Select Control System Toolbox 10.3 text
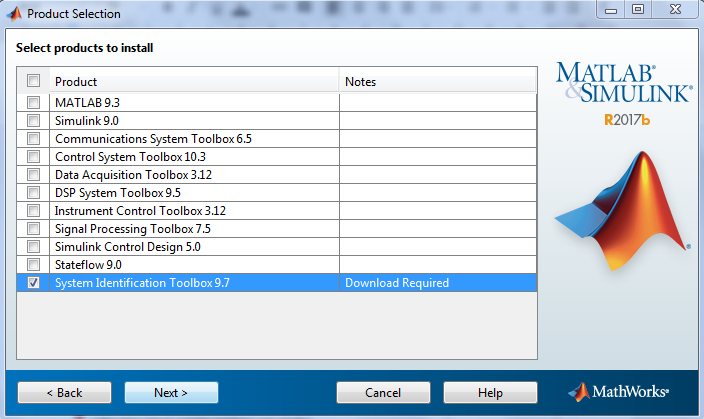The width and height of the screenshot is (704, 419). click(x=130, y=157)
